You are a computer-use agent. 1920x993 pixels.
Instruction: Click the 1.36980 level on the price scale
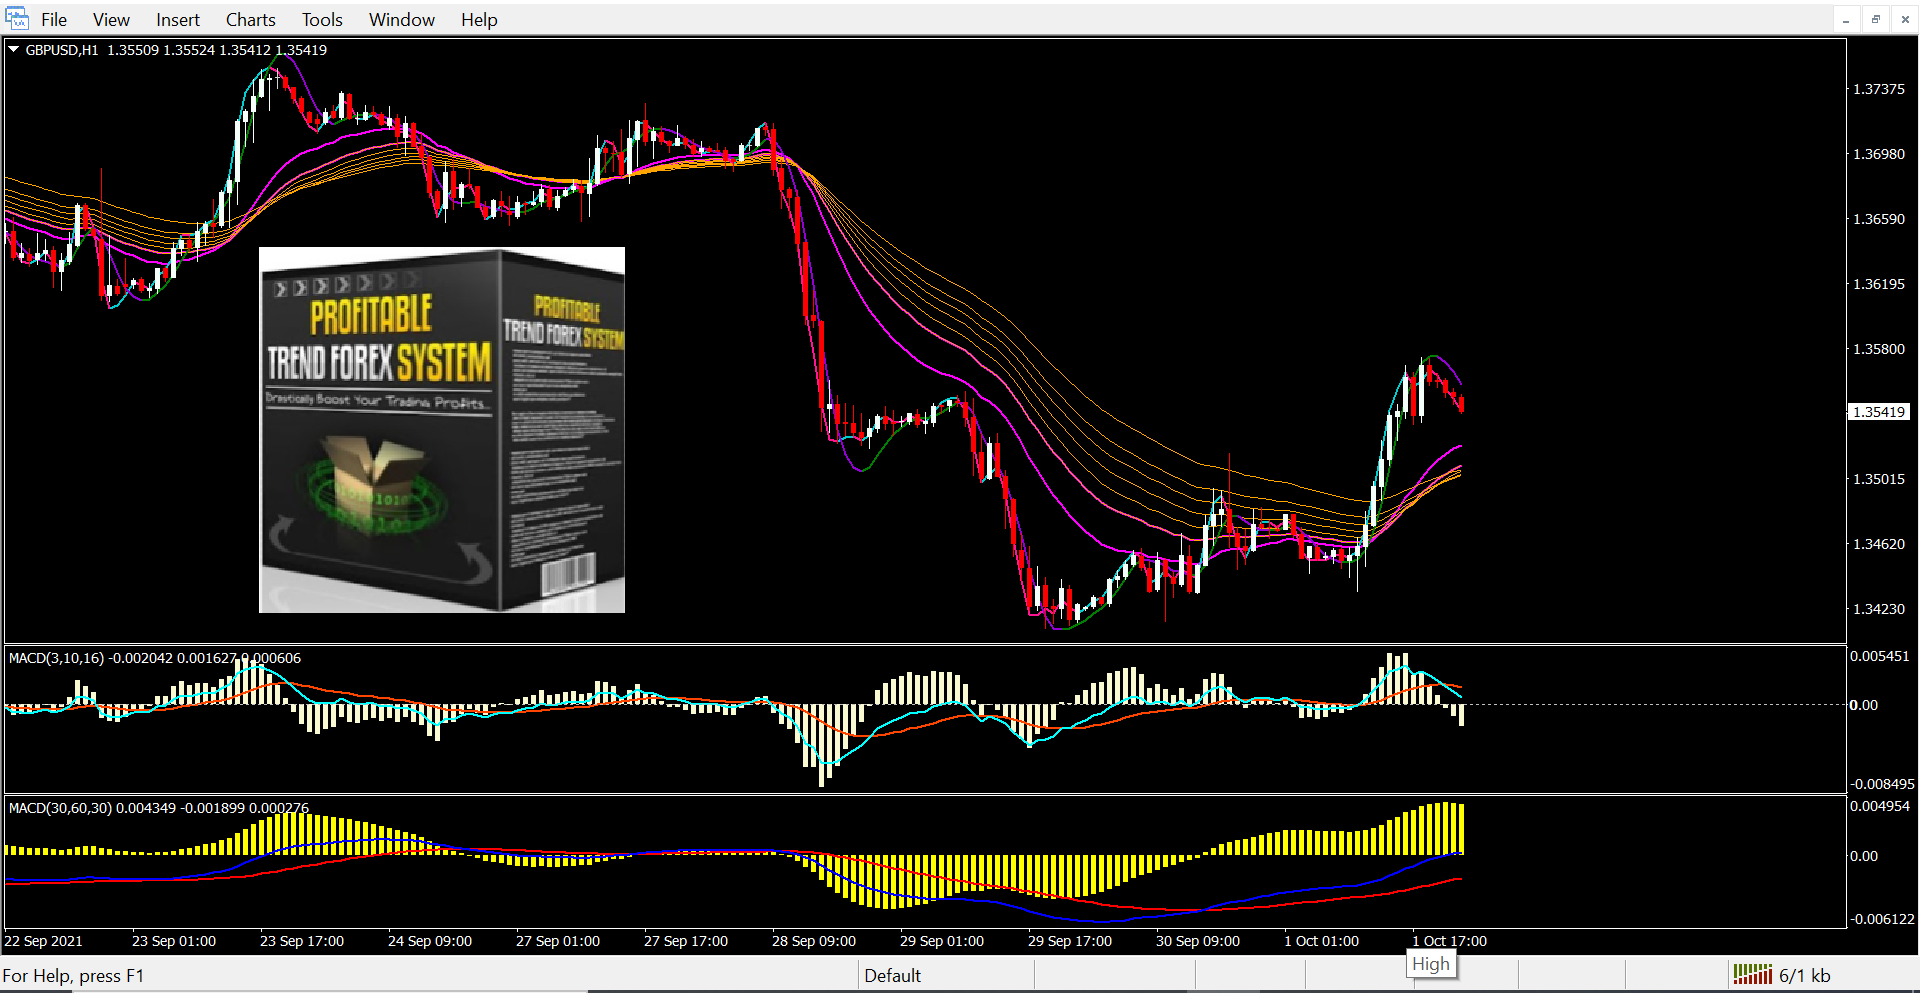click(x=1878, y=154)
